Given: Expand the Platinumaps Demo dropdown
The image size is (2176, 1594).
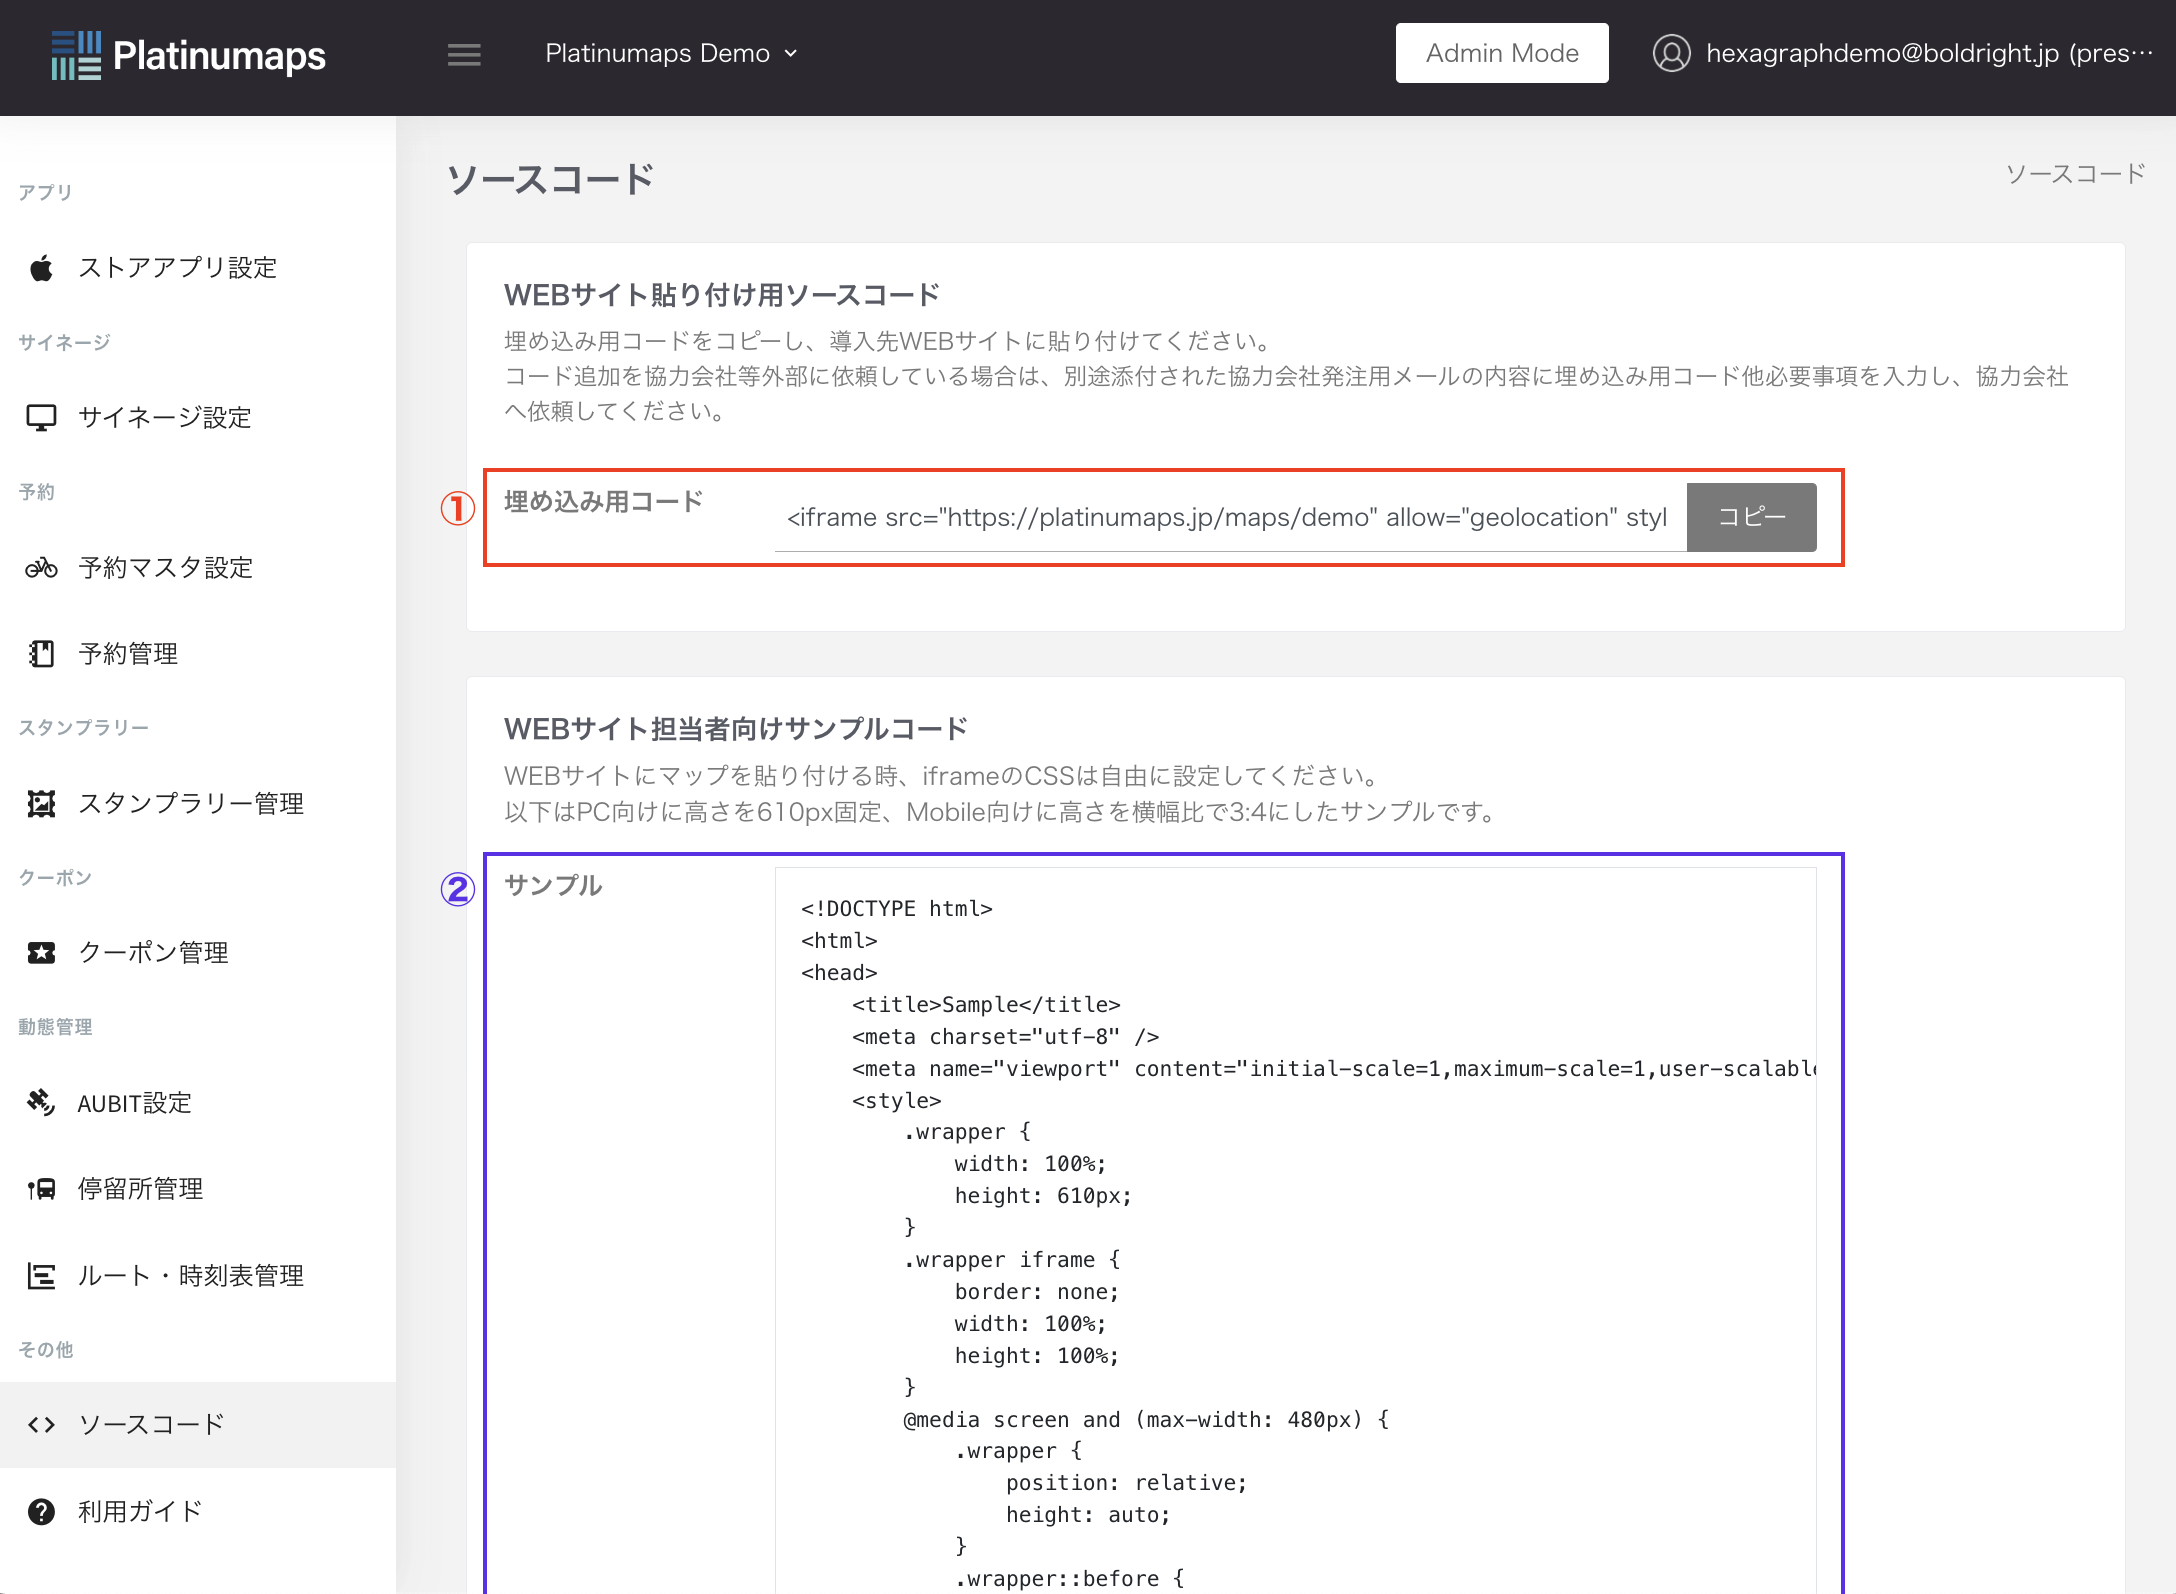Looking at the screenshot, I should coord(671,54).
